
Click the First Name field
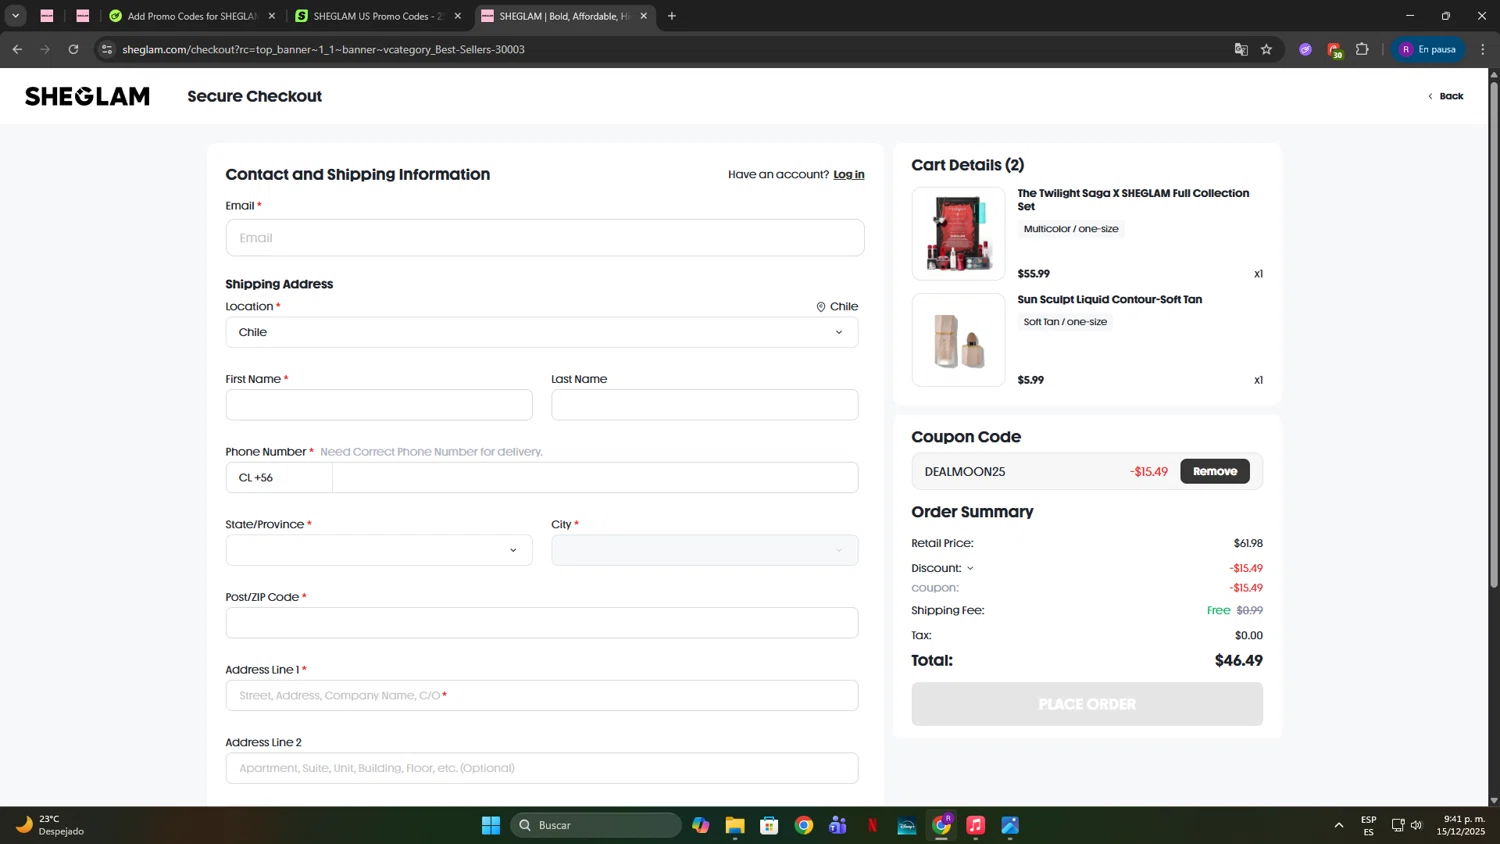point(379,405)
